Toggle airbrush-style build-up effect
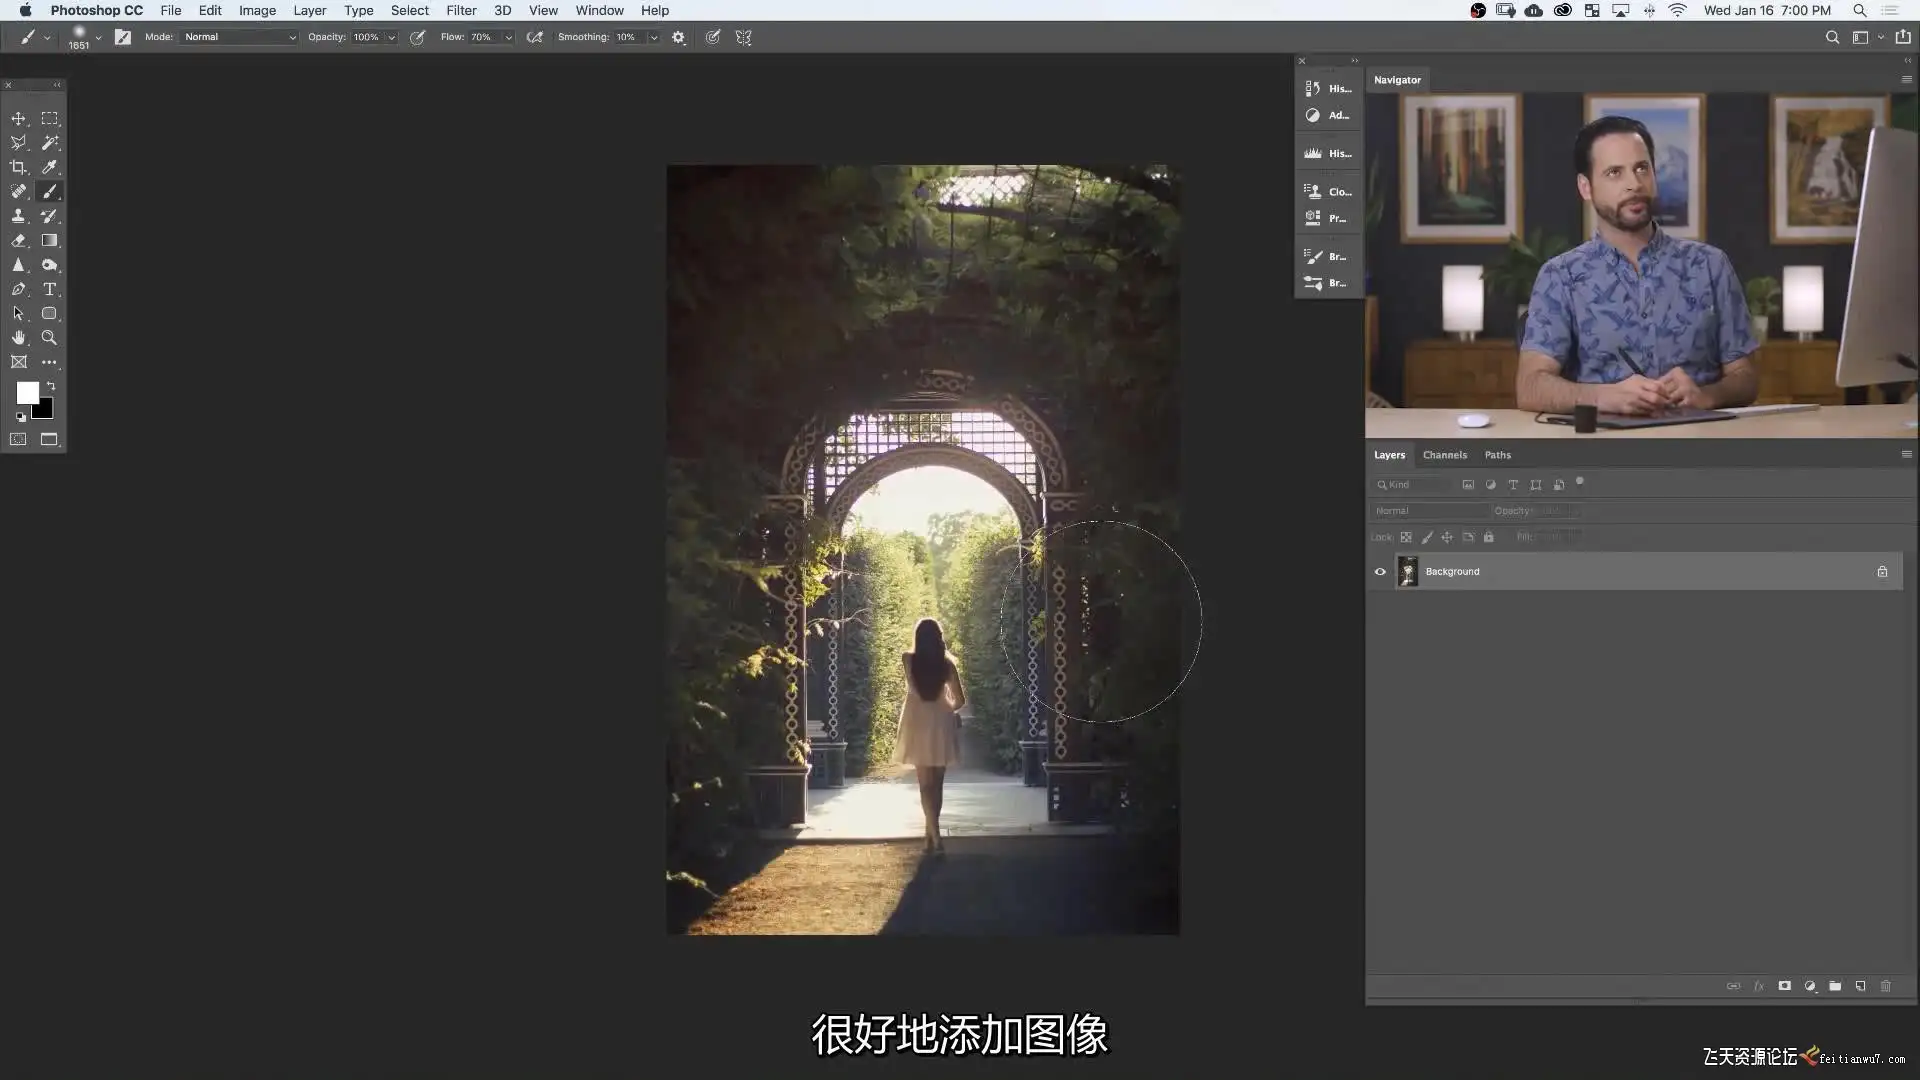 [x=535, y=37]
